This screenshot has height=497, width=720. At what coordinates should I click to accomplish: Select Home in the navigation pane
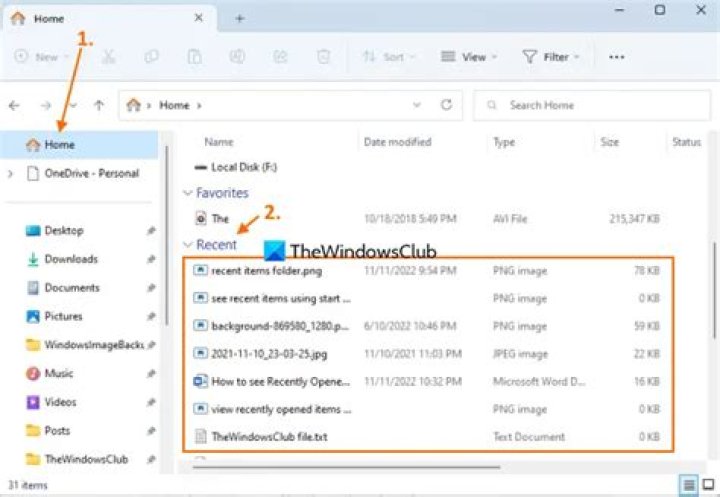tap(79, 145)
